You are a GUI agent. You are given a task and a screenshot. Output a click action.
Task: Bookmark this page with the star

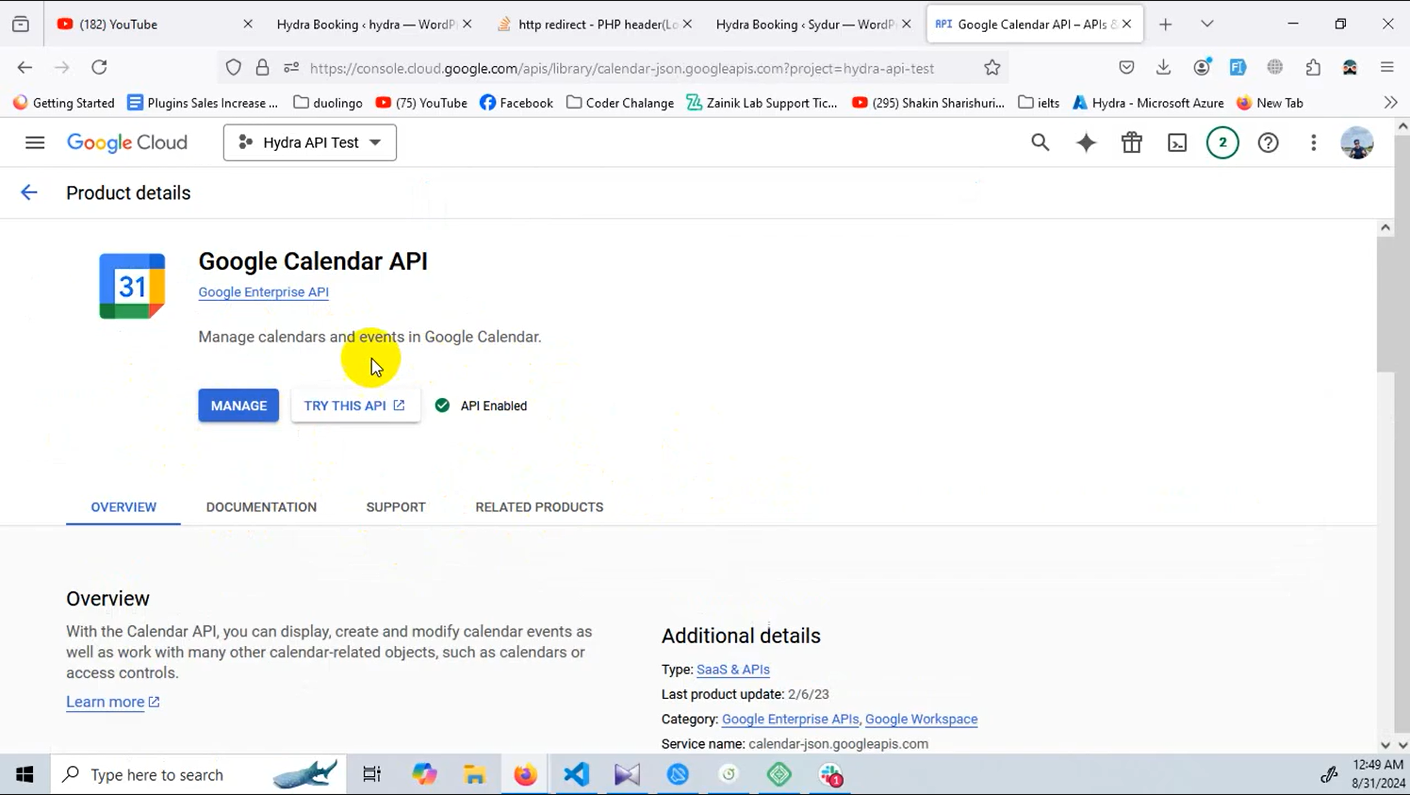[x=992, y=68]
